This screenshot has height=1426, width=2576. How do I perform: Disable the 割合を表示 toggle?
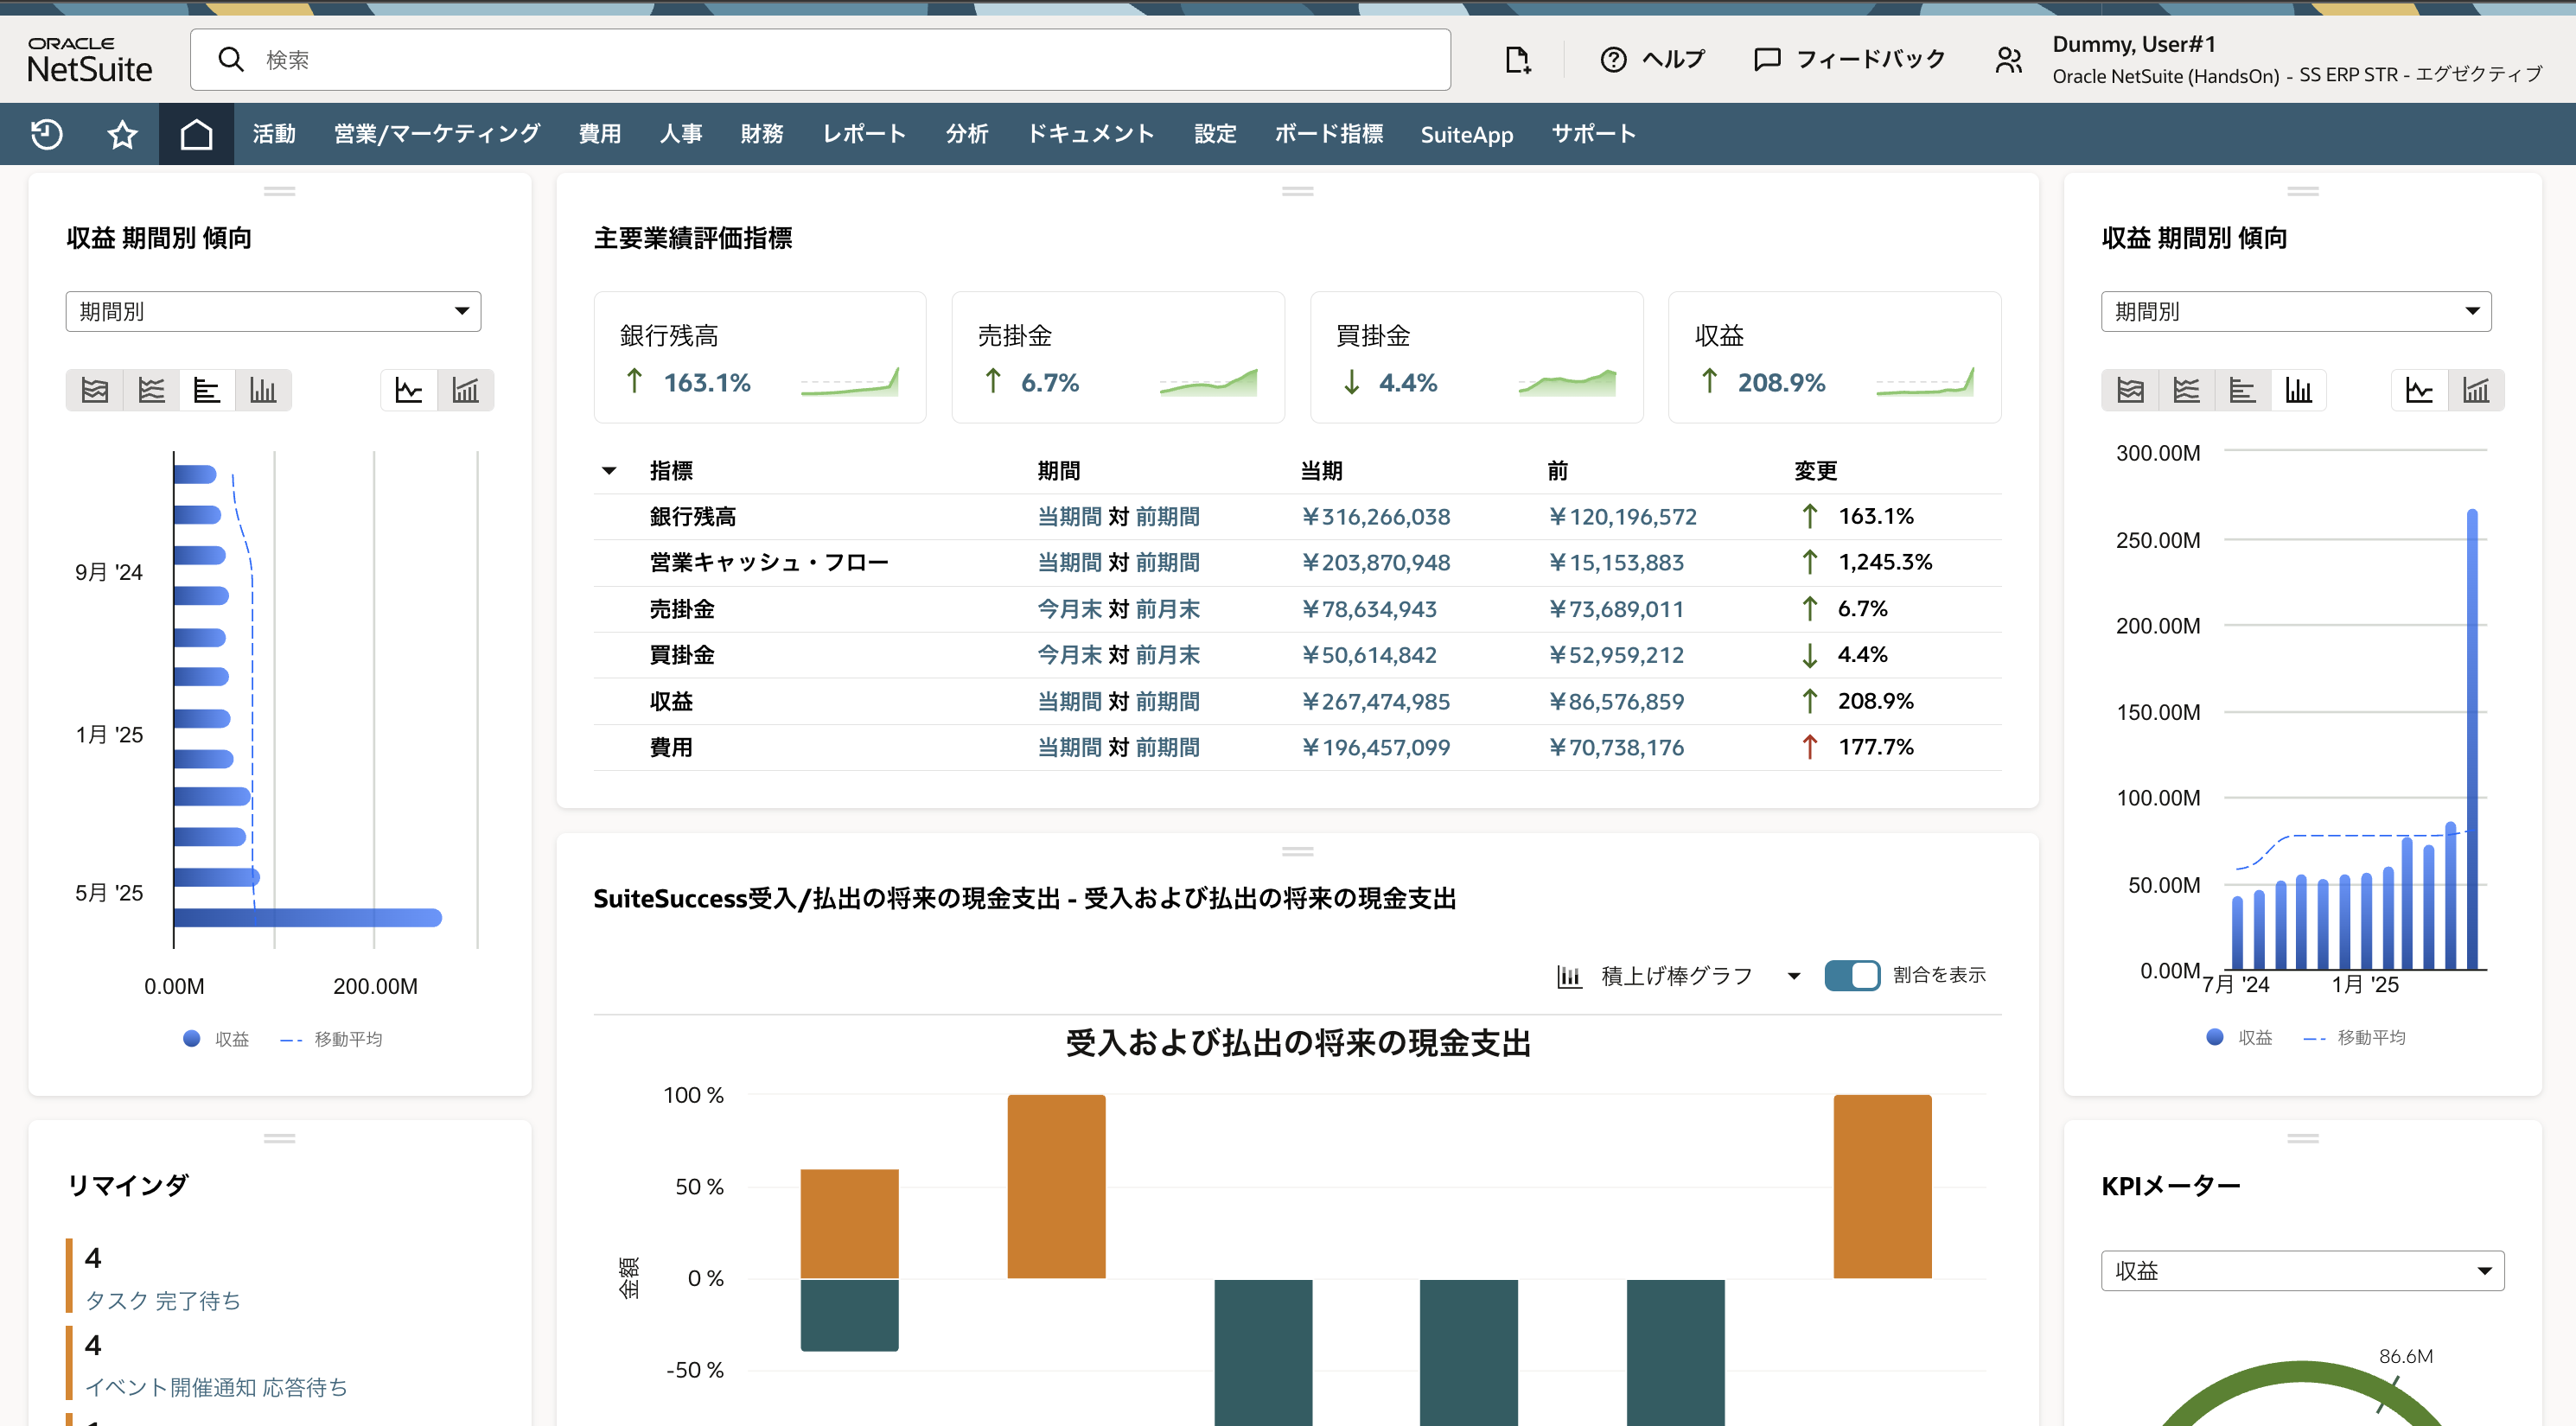[x=1852, y=975]
